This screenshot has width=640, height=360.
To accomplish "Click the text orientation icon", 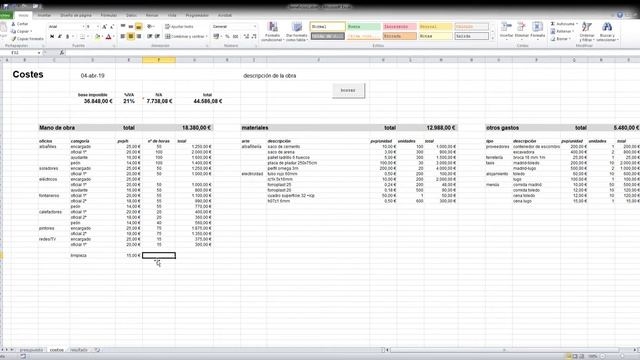I will pyautogui.click(x=150, y=27).
